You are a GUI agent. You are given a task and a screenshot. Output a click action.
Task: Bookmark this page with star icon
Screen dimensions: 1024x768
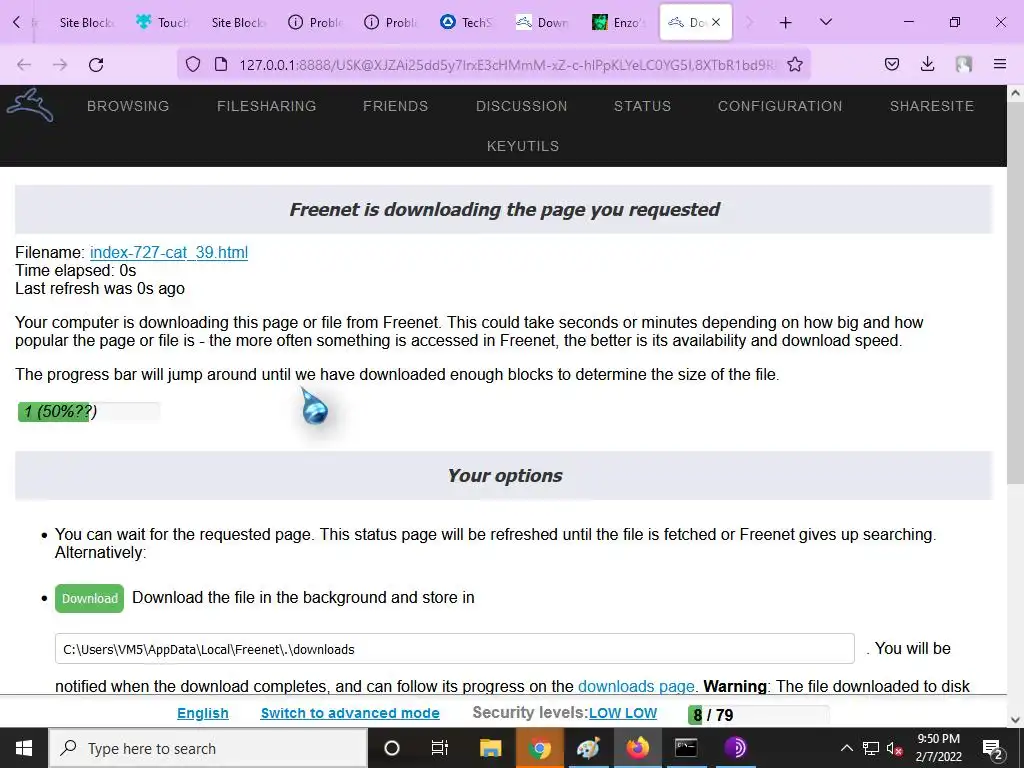795,64
